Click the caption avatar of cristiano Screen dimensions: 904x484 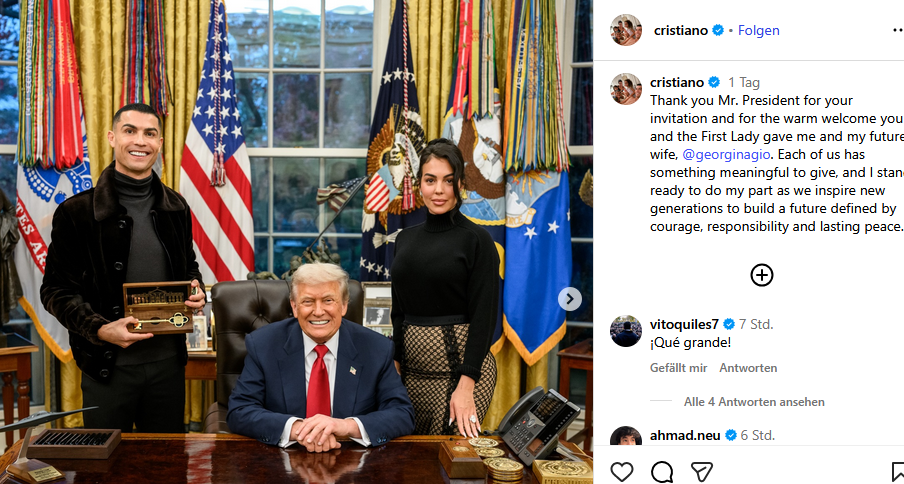(626, 89)
